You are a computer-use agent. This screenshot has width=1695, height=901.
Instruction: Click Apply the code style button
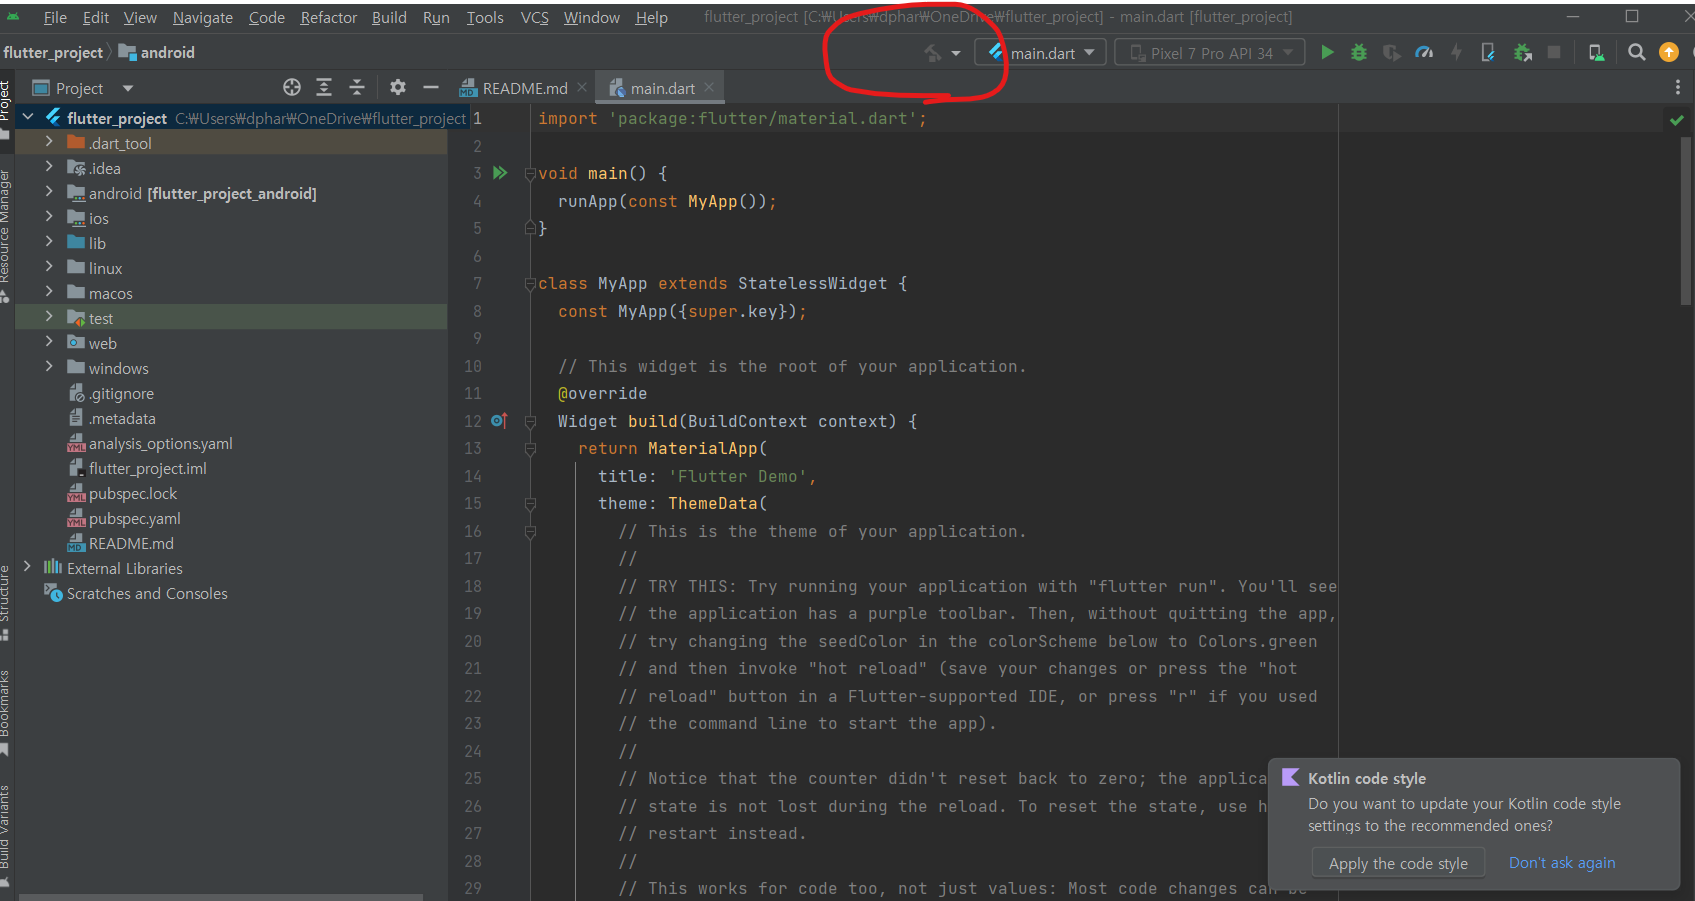1397,863
